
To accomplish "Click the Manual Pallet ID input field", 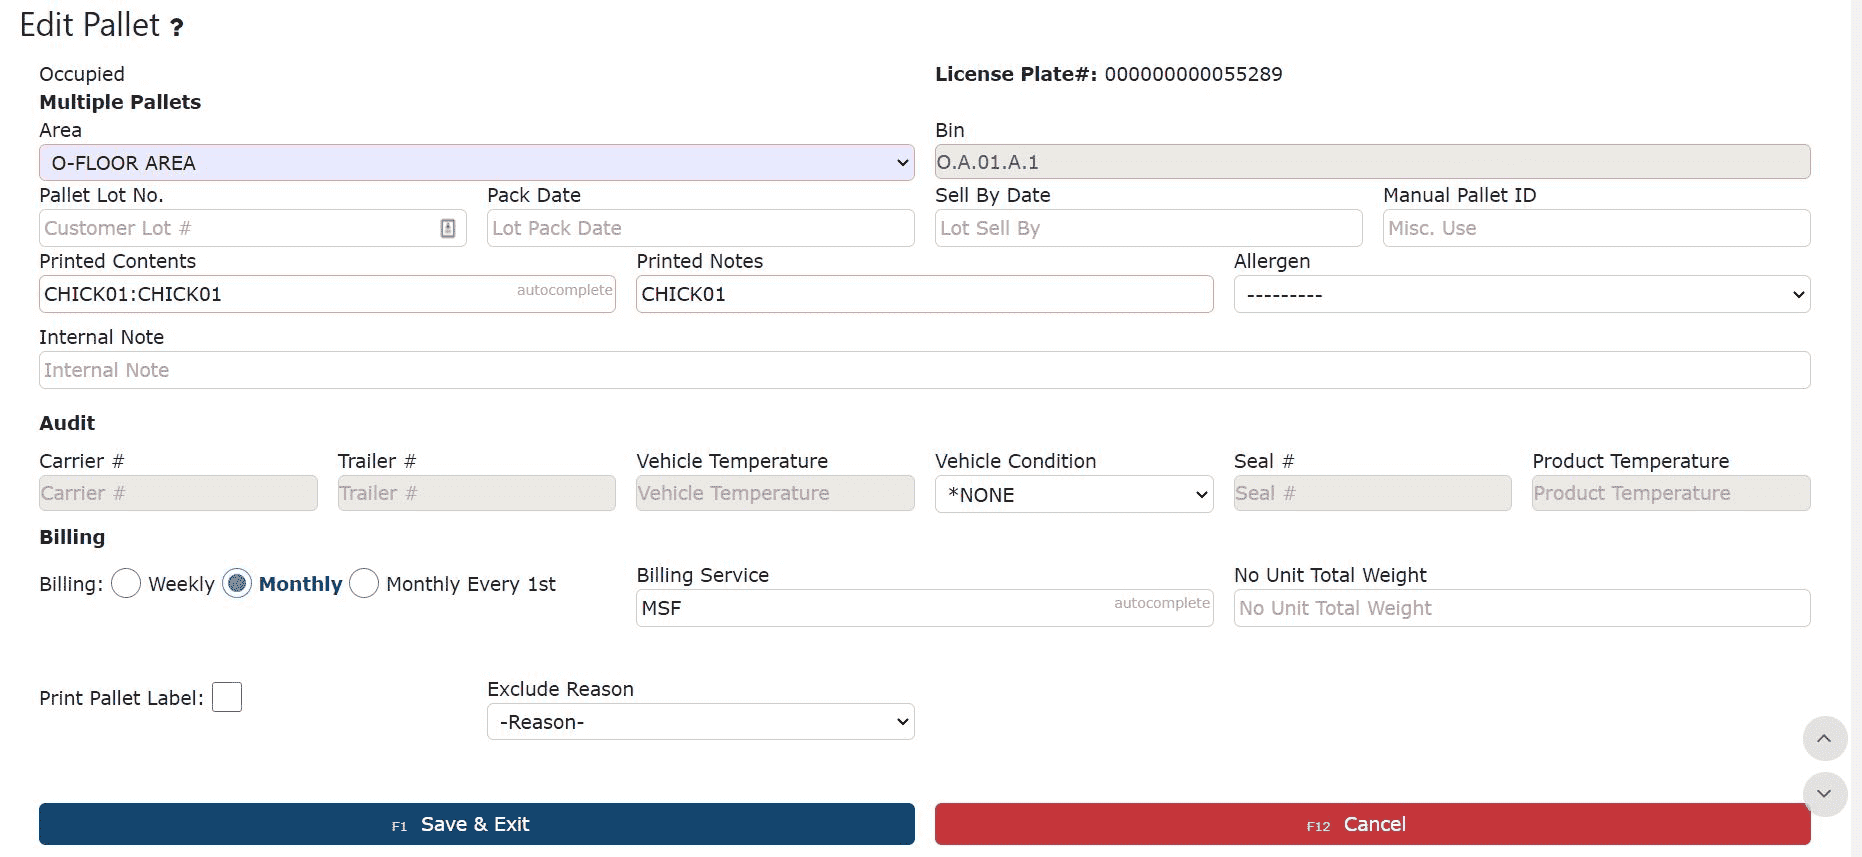I will pos(1596,228).
